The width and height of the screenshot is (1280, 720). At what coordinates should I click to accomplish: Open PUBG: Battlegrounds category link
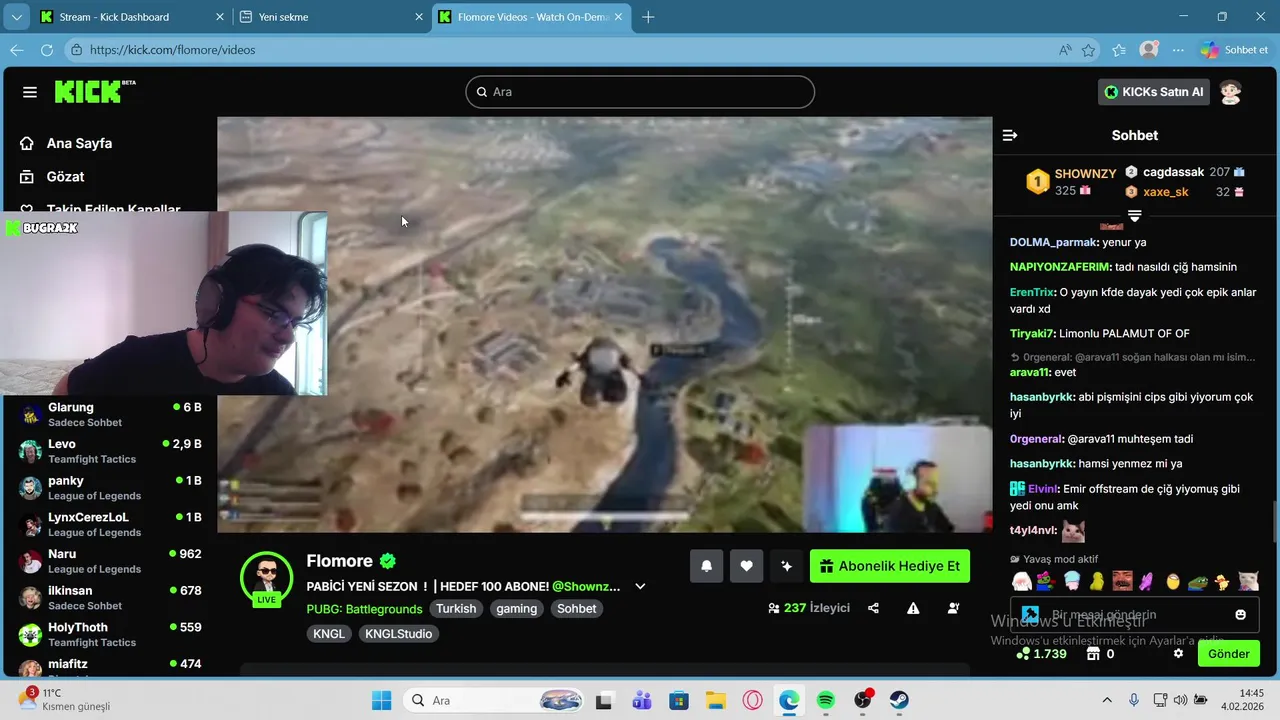click(365, 609)
